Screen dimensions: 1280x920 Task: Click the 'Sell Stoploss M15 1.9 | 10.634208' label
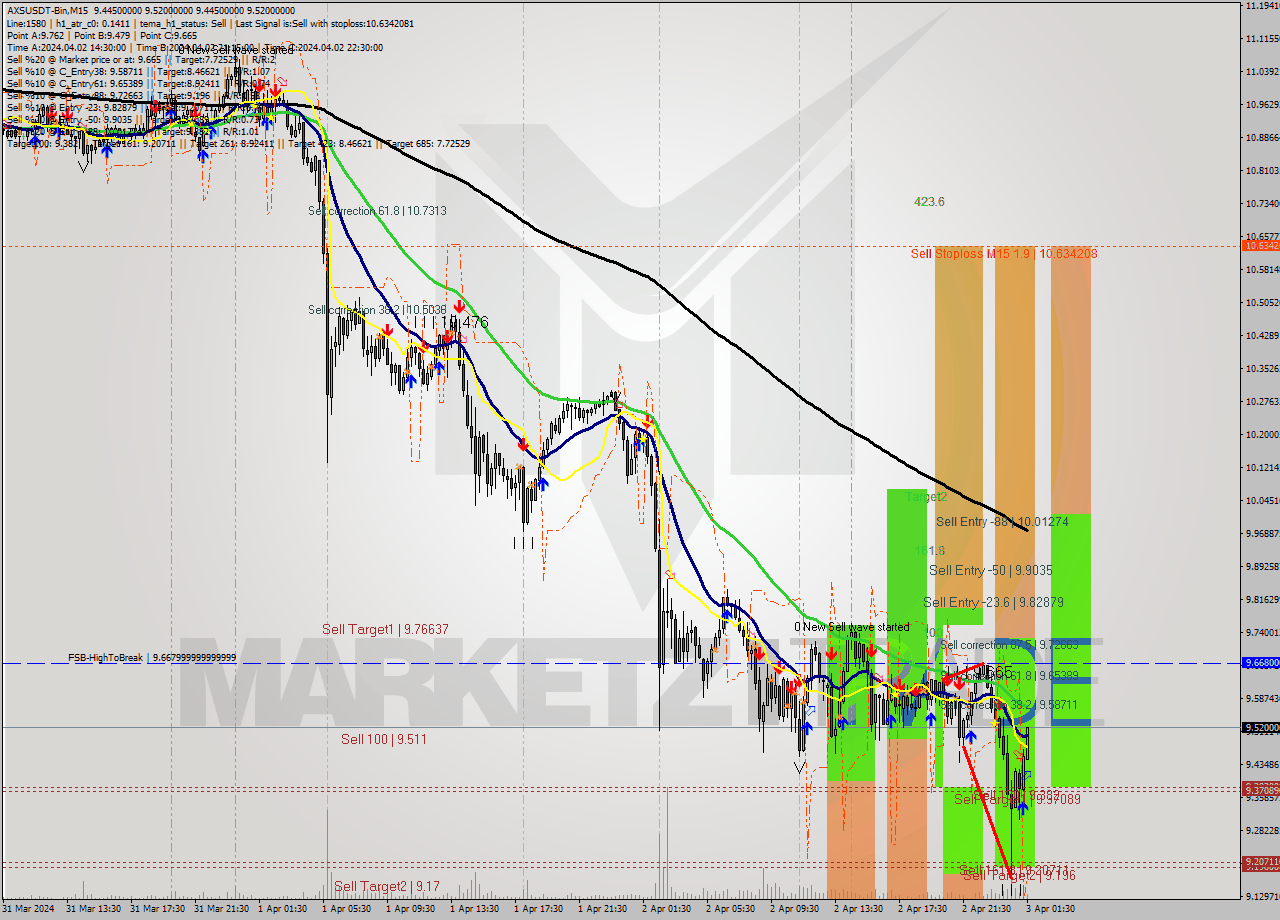1004,254
